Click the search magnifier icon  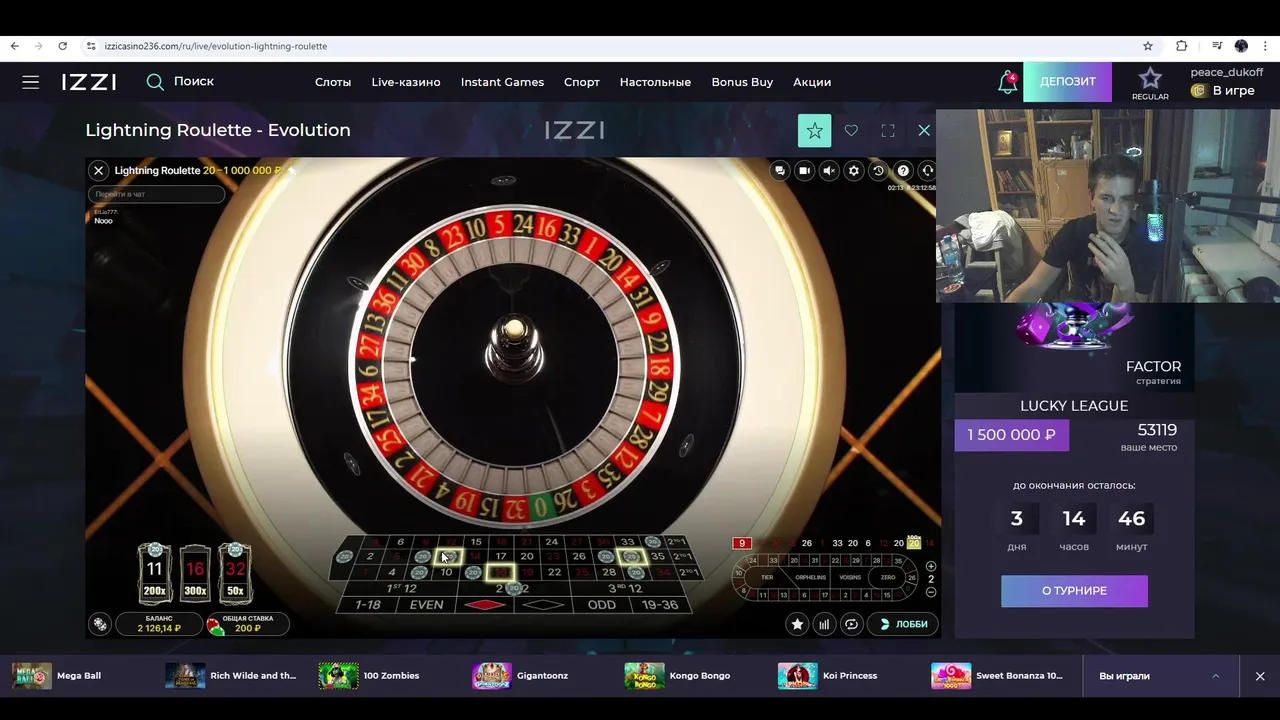pos(155,82)
